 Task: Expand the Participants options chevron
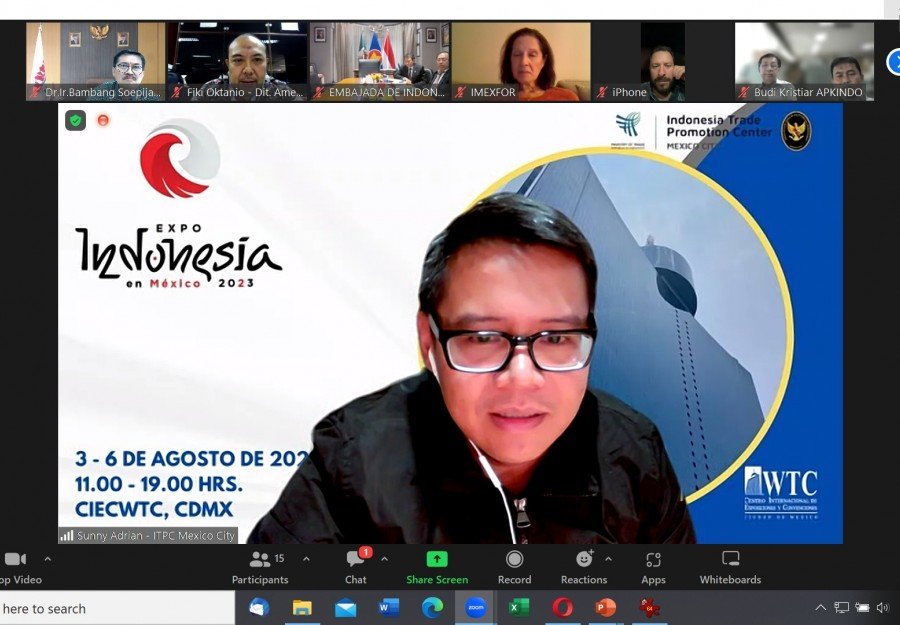click(x=306, y=559)
